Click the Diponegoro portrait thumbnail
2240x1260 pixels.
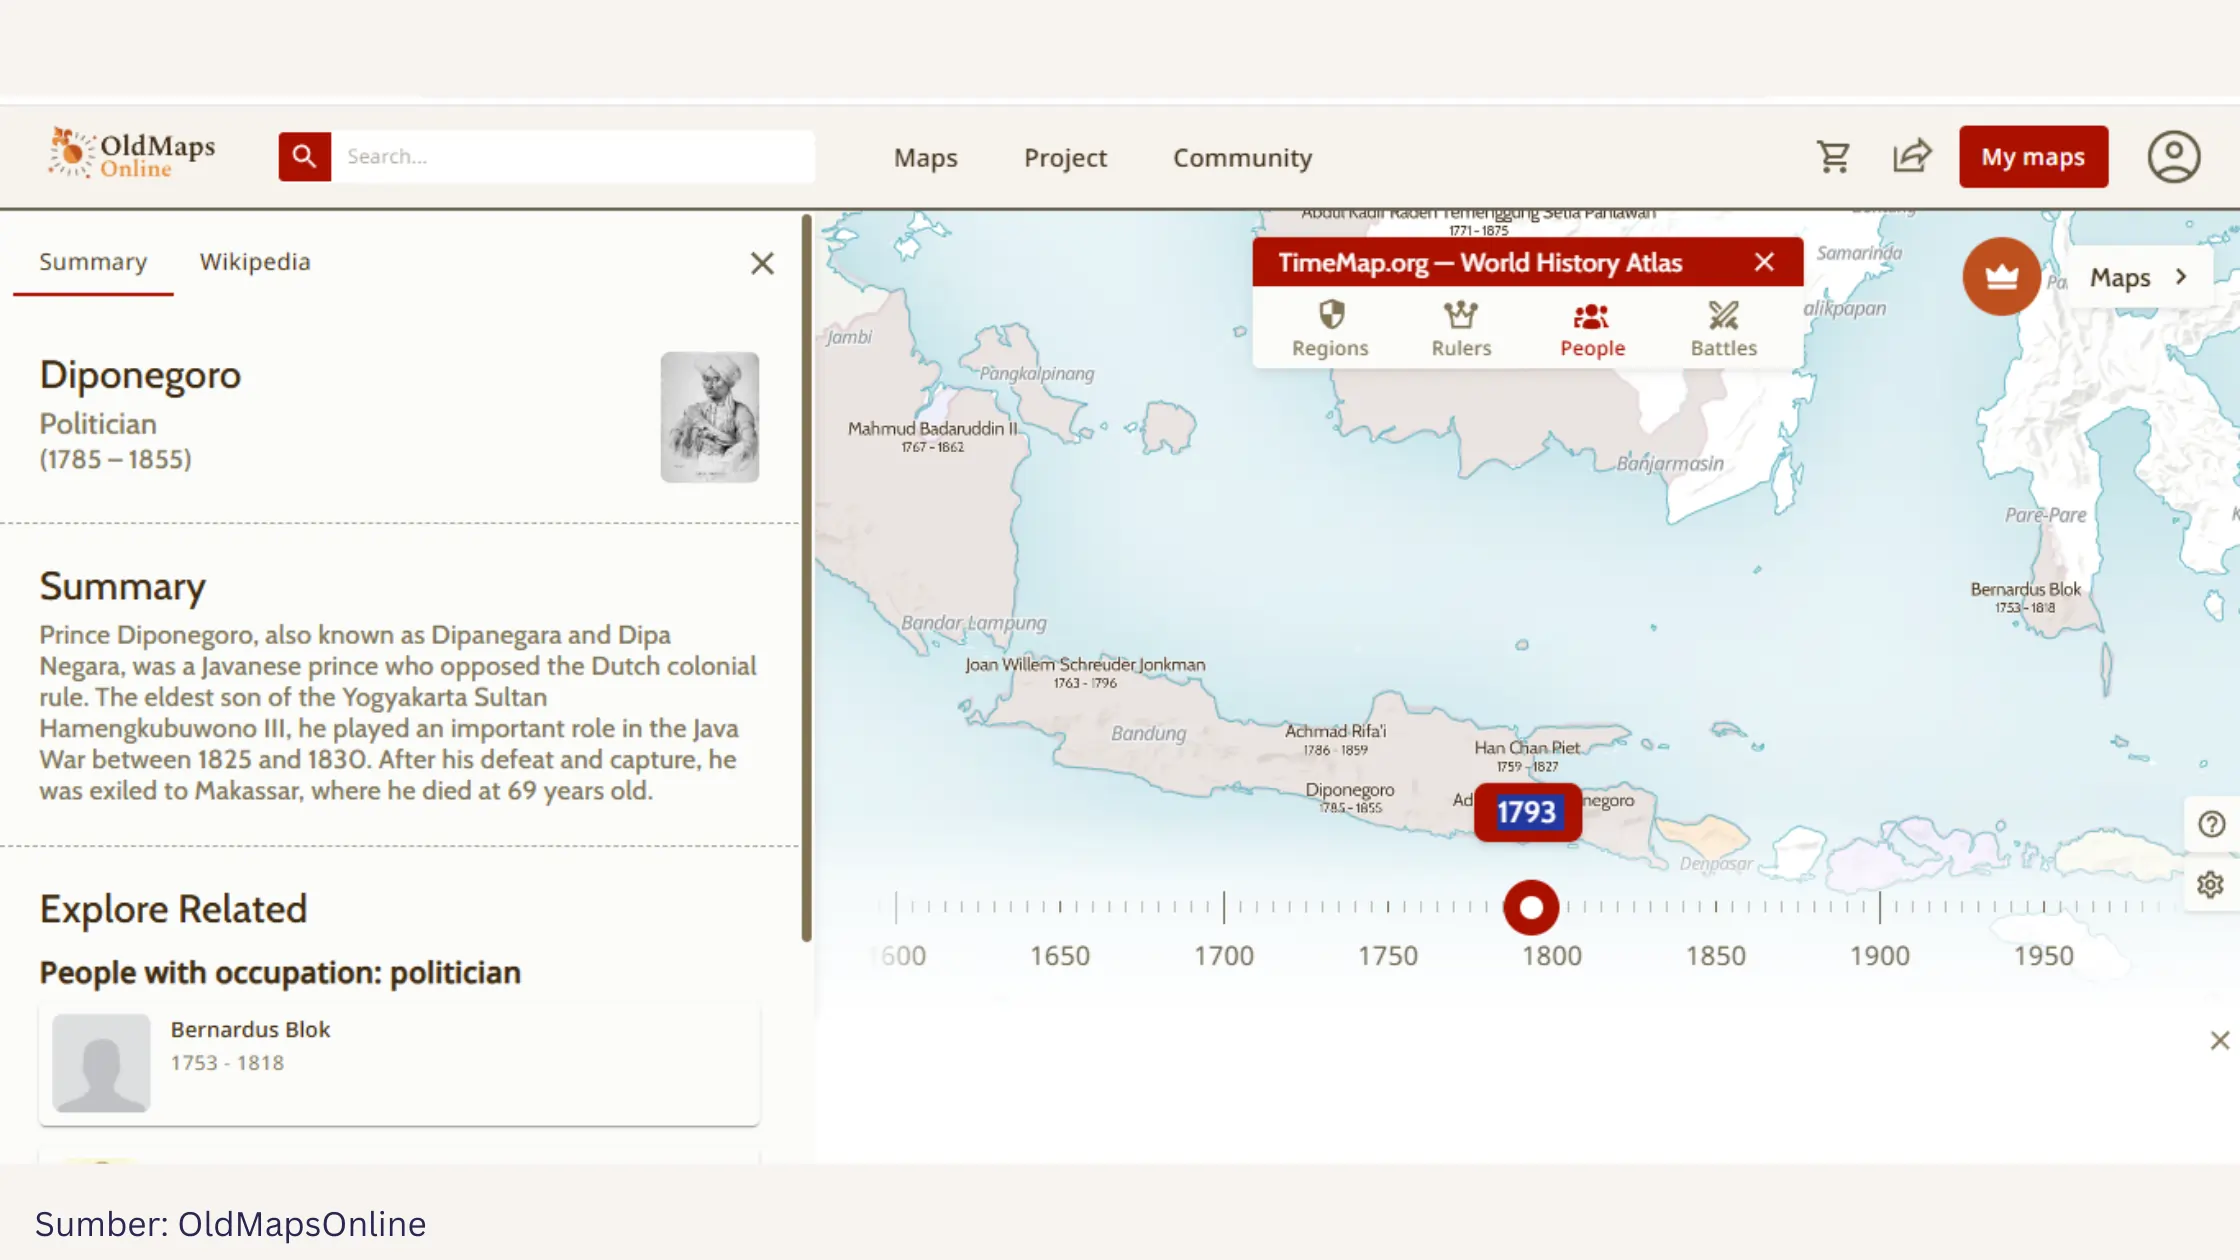[709, 417]
